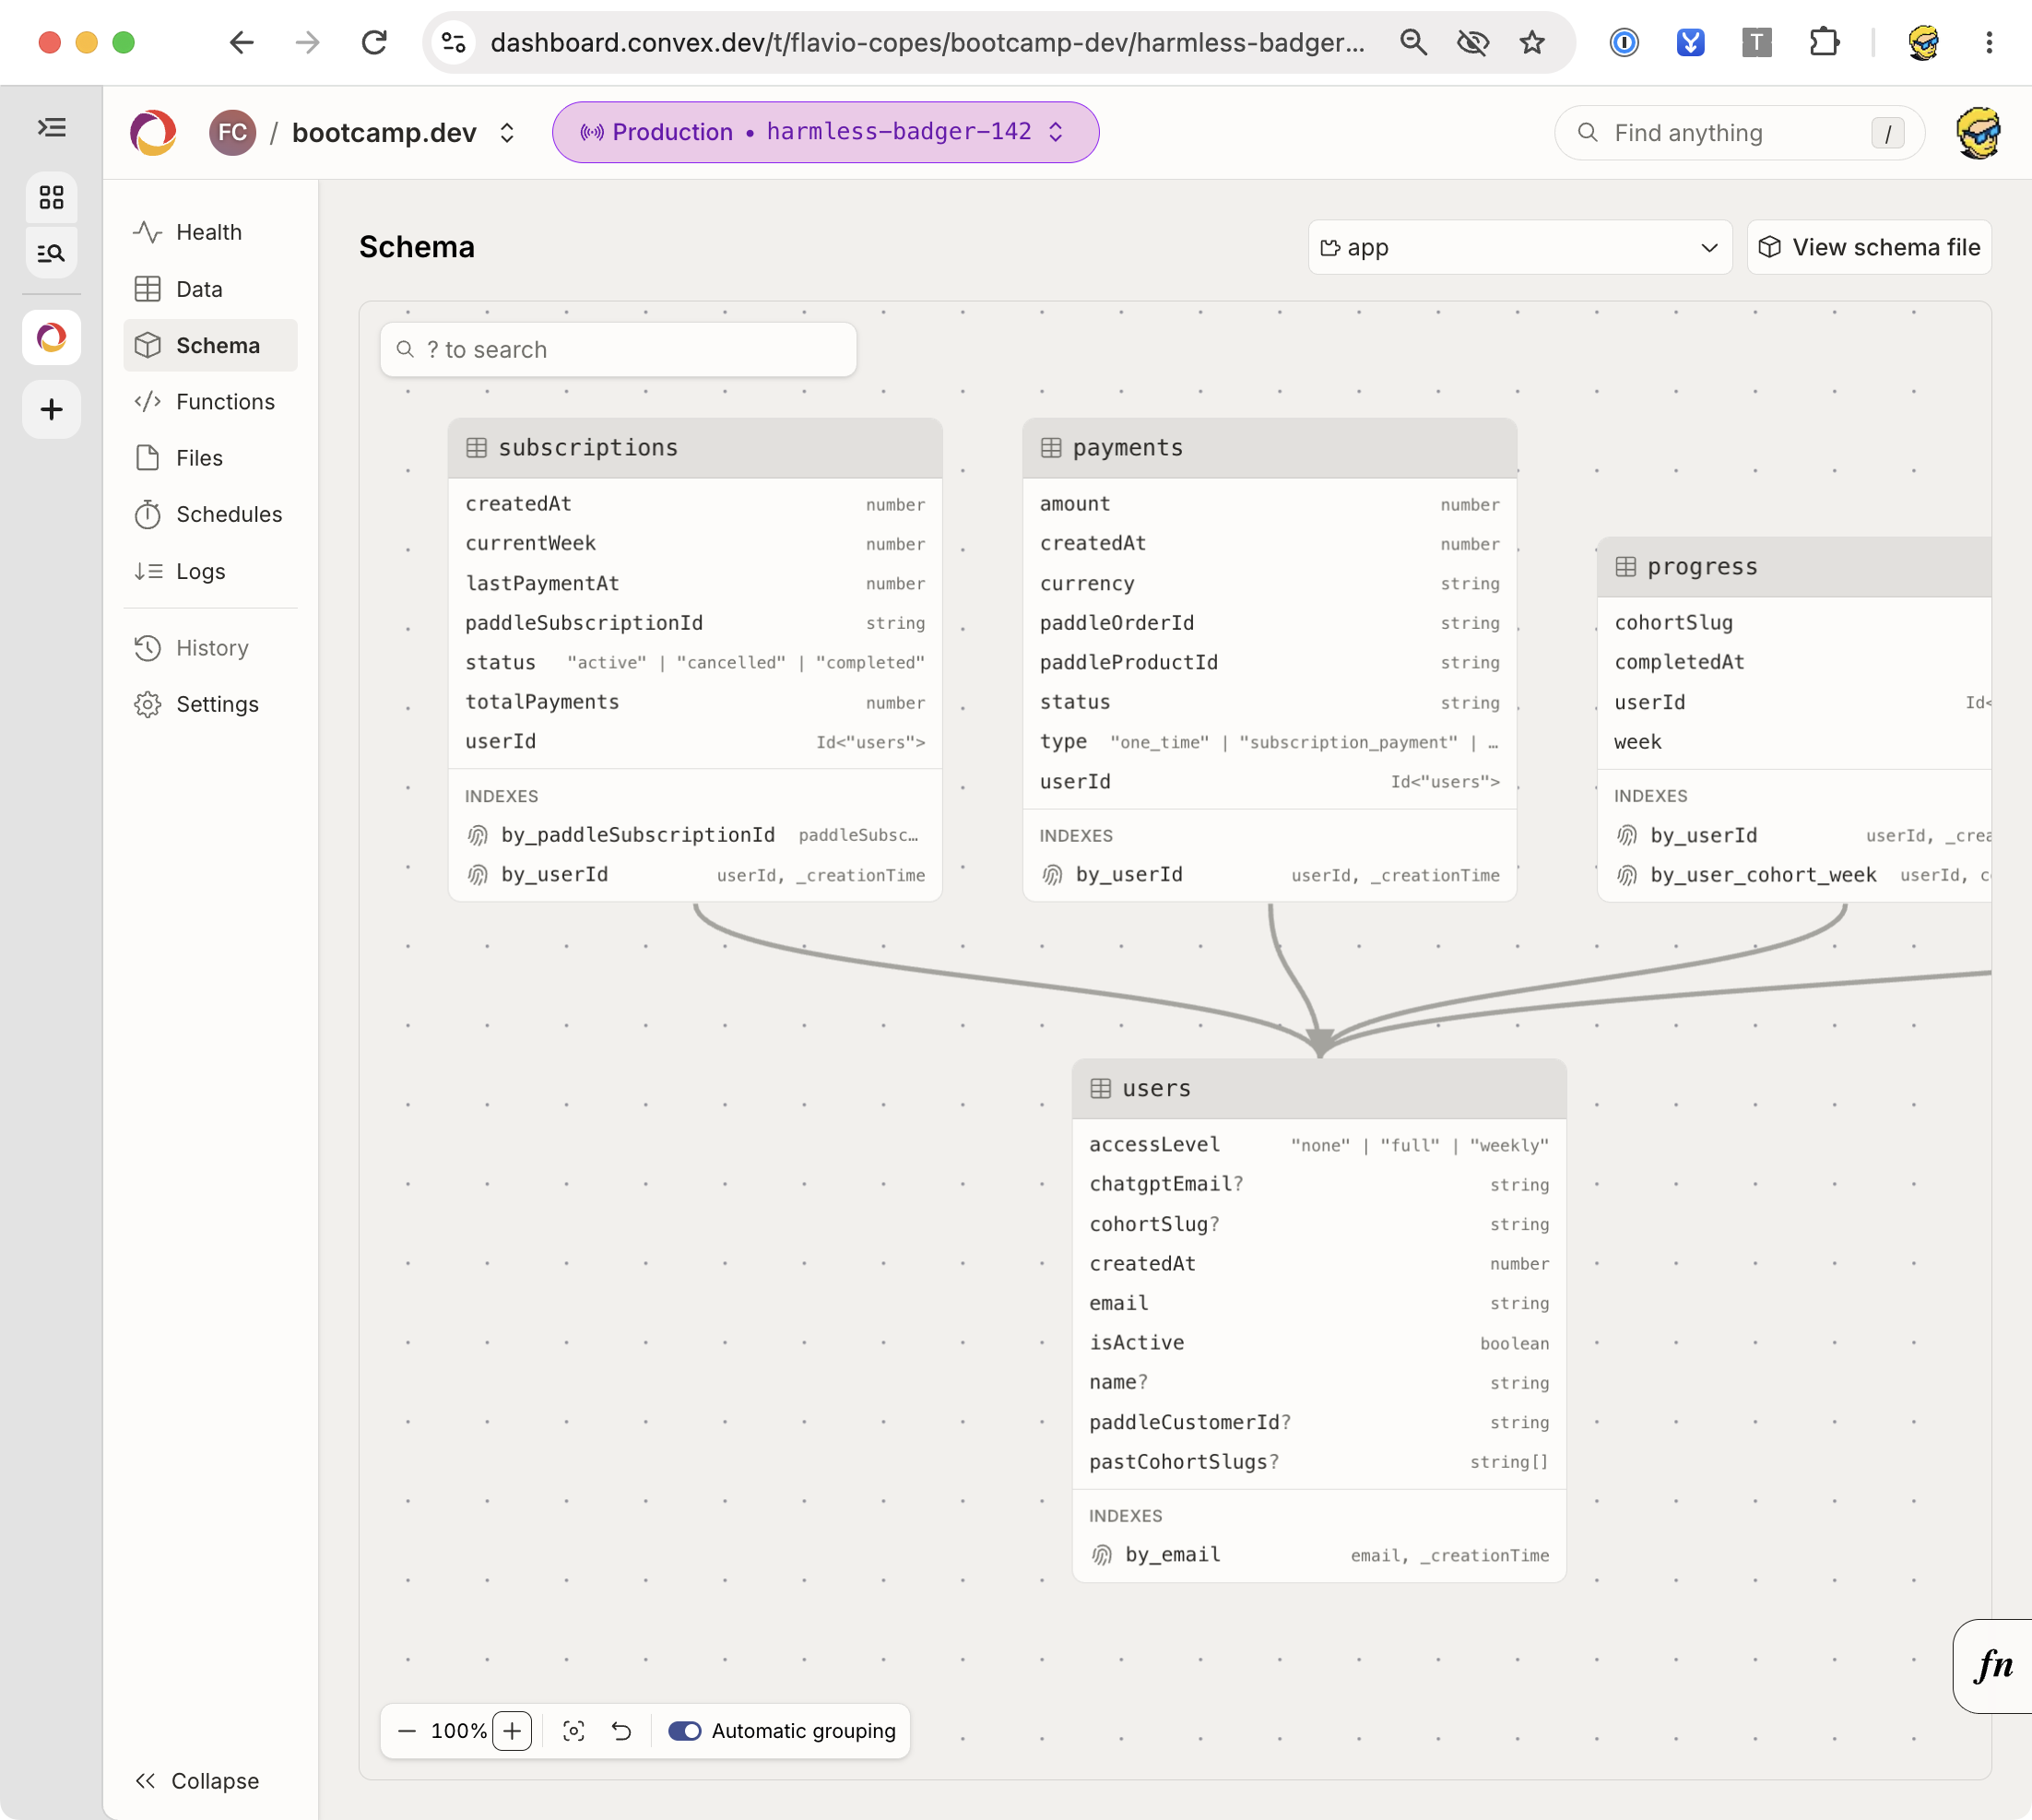This screenshot has height=1820, width=2032.
Task: Go to the Functions page
Action: click(210, 401)
